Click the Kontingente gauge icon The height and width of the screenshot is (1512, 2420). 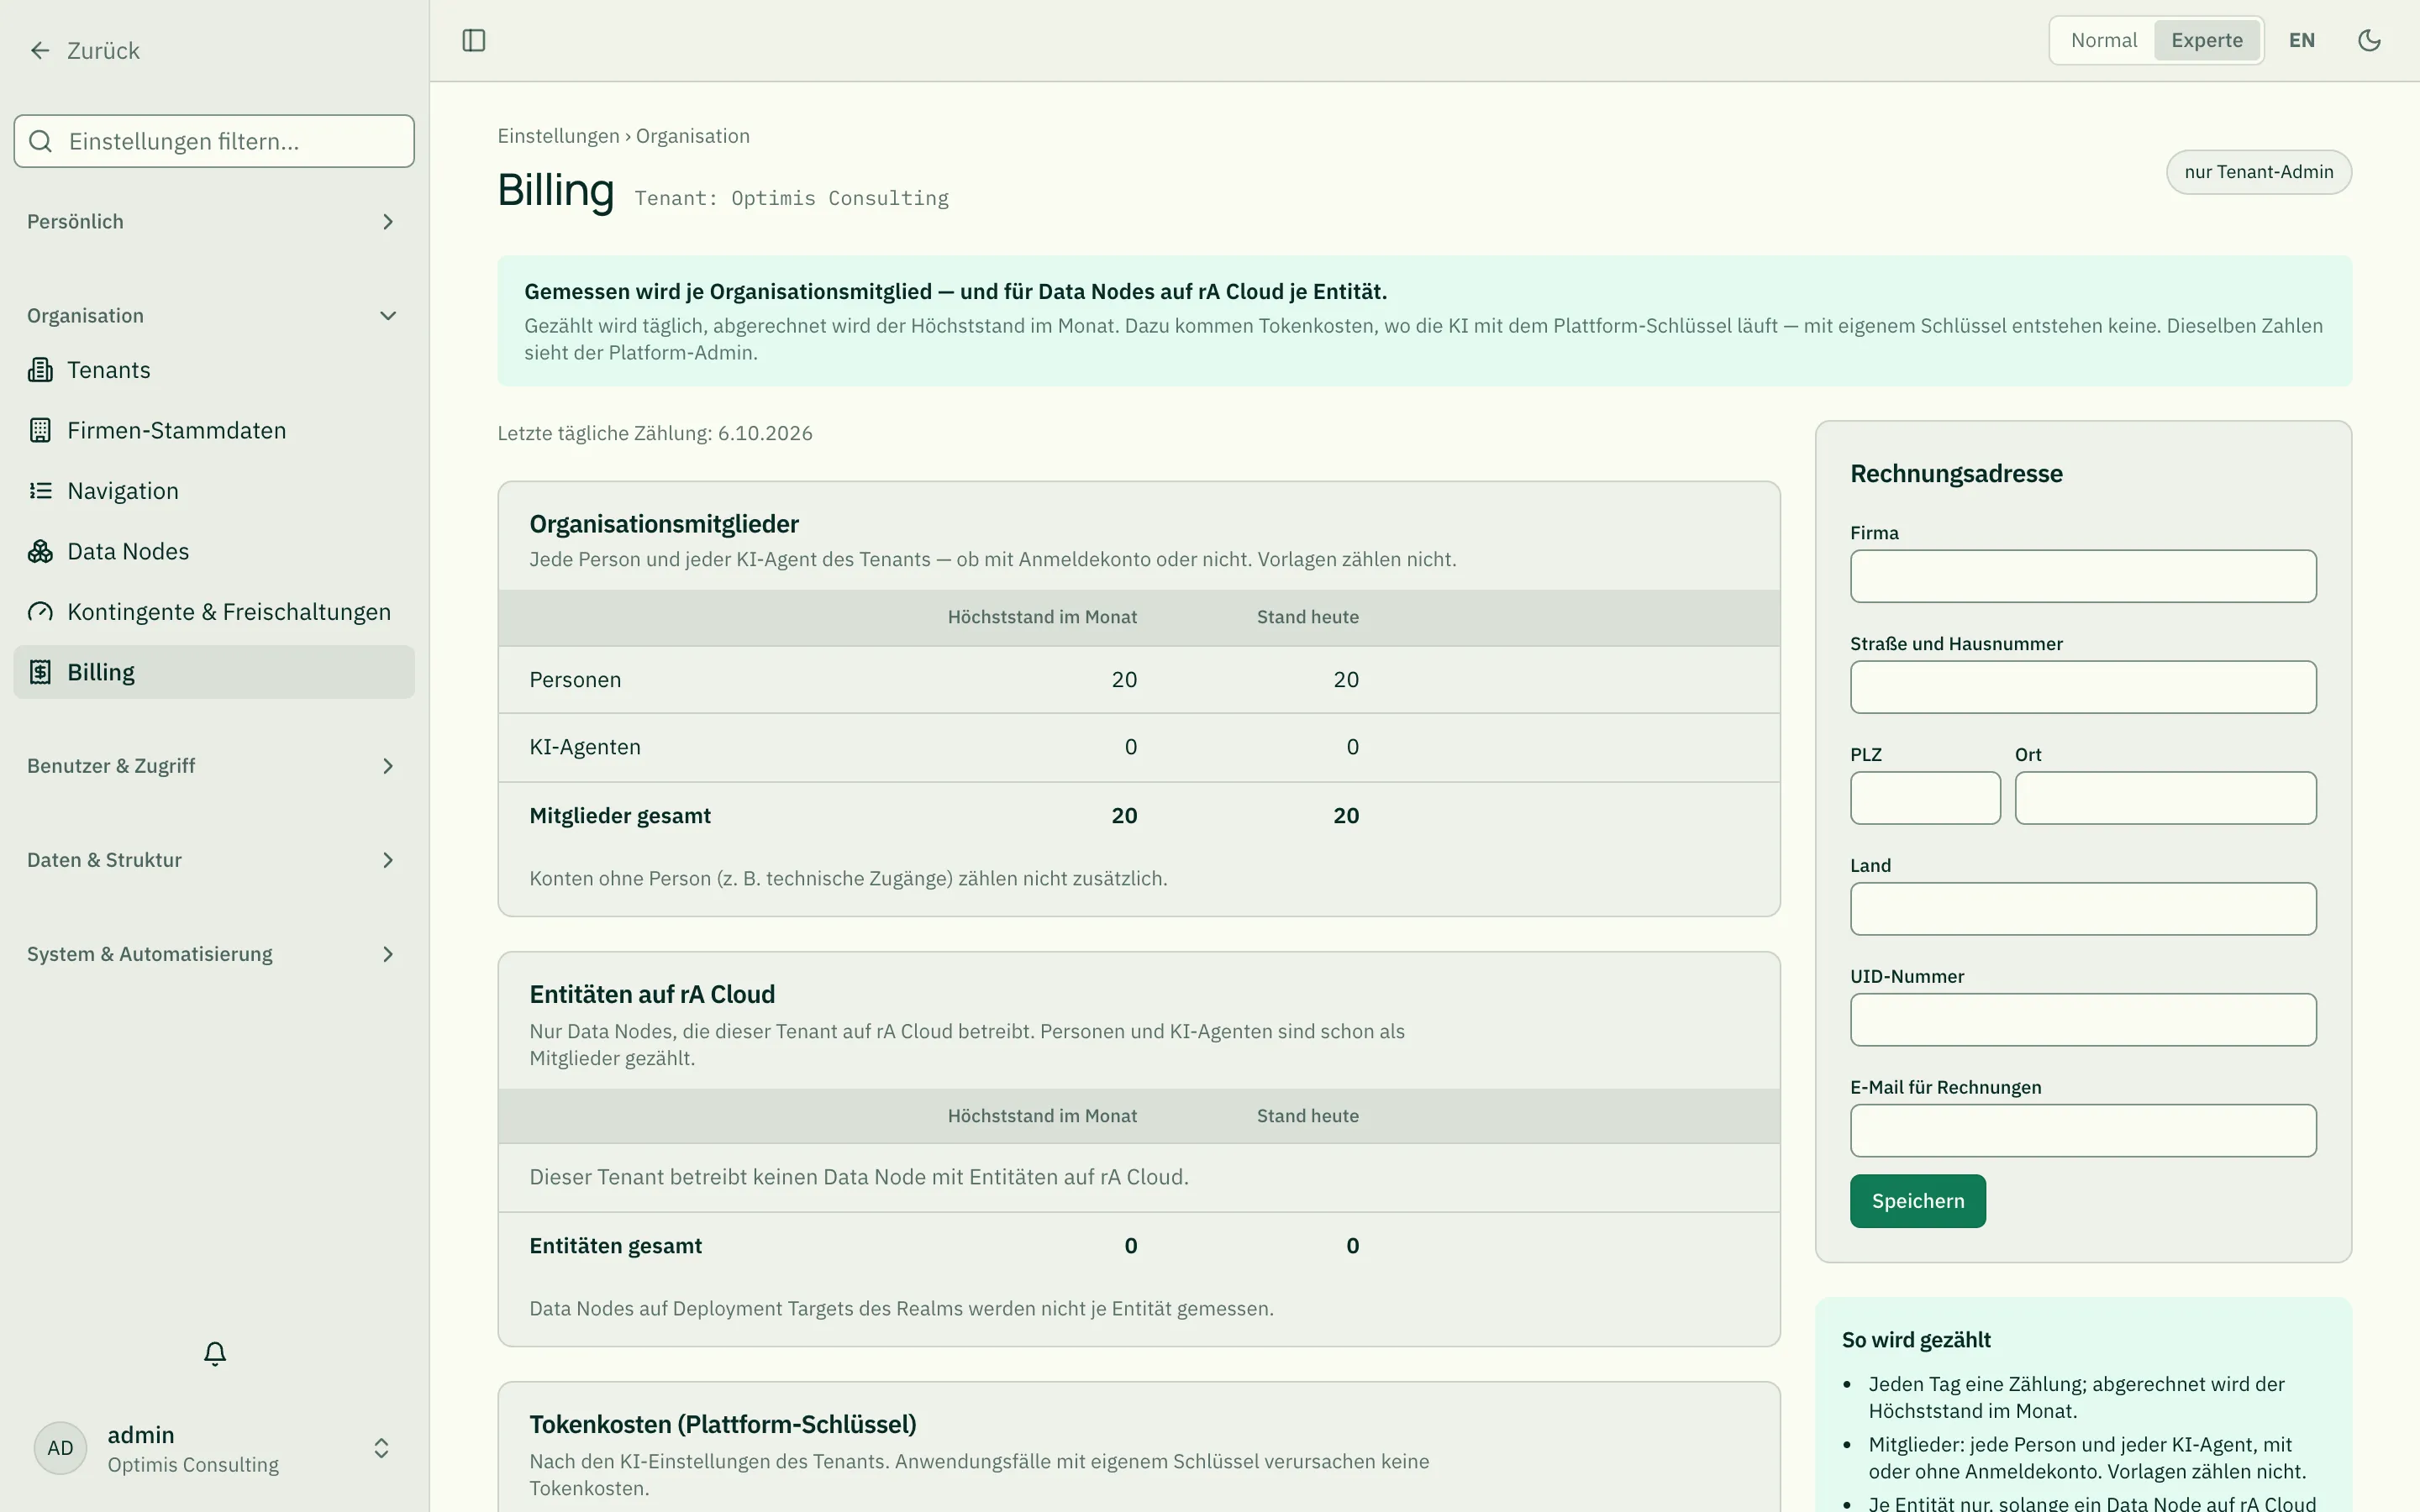[x=40, y=612]
